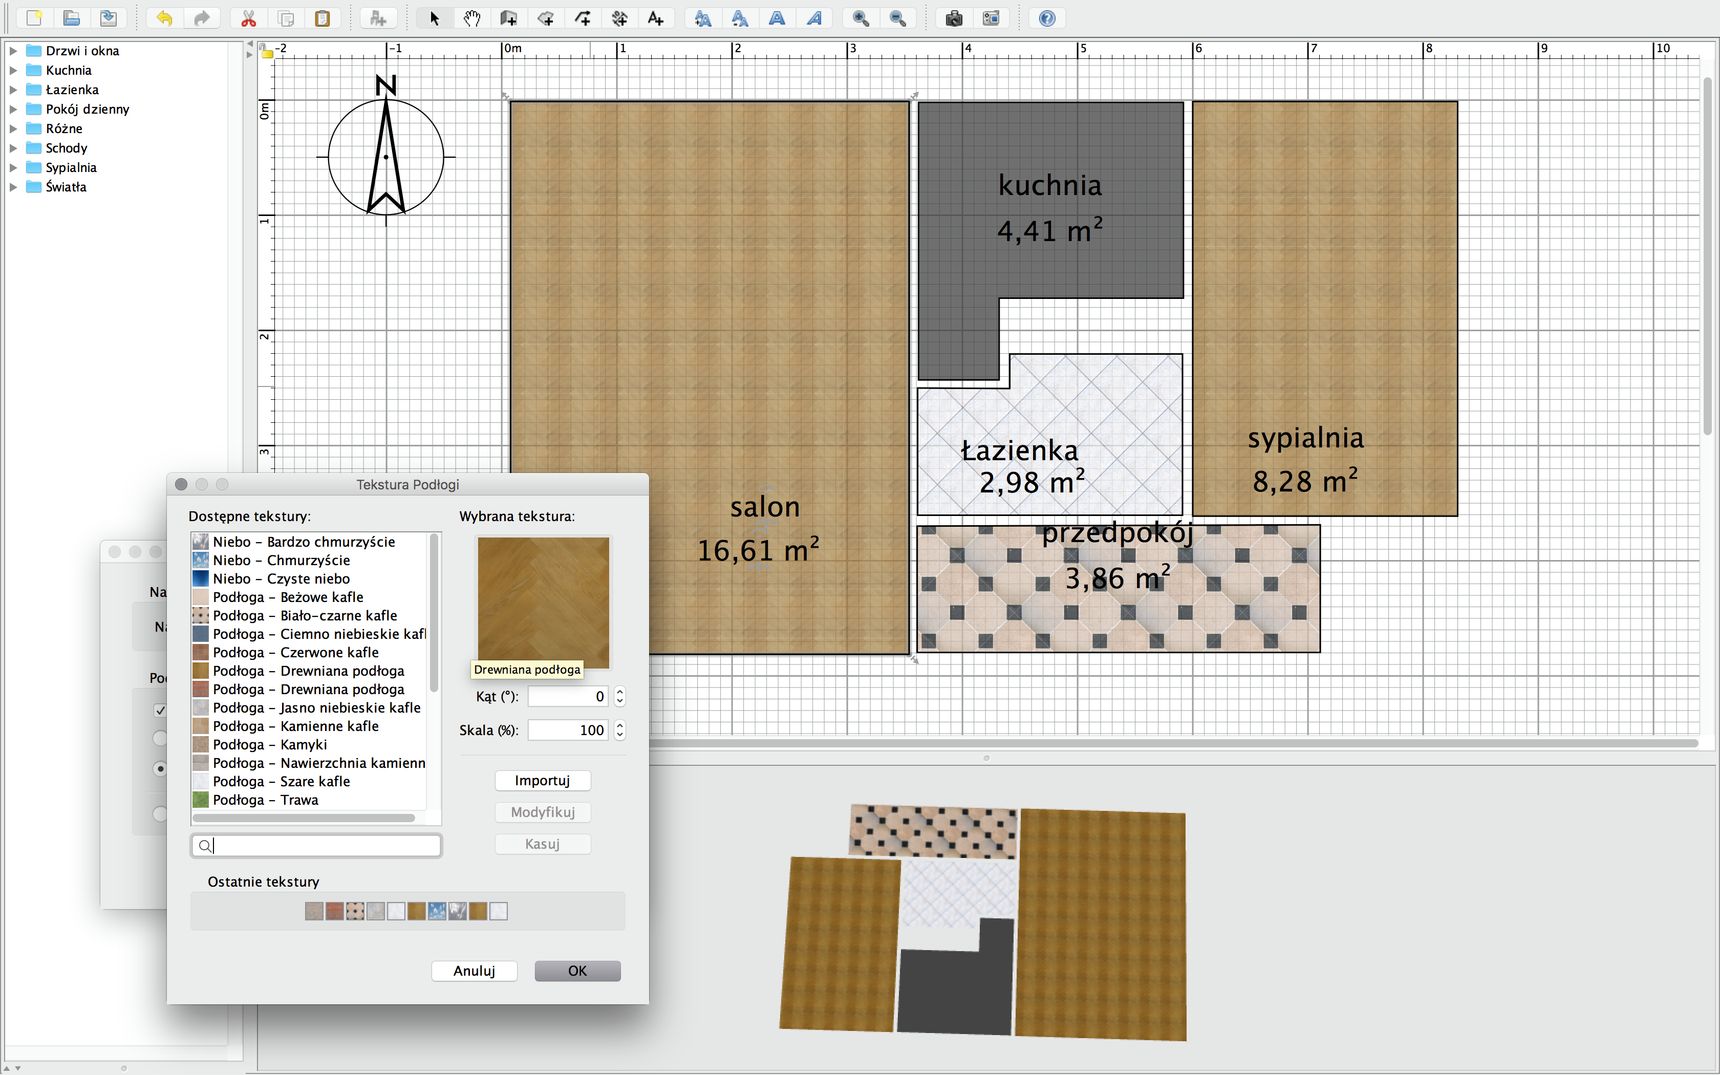The width and height of the screenshot is (1720, 1075).
Task: Select the pan hand tool
Action: coord(472,18)
